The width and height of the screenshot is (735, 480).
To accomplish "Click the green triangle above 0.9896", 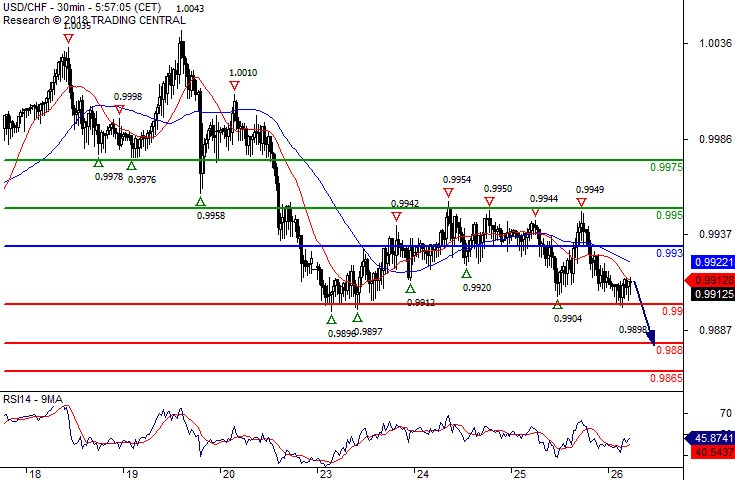I will click(331, 319).
